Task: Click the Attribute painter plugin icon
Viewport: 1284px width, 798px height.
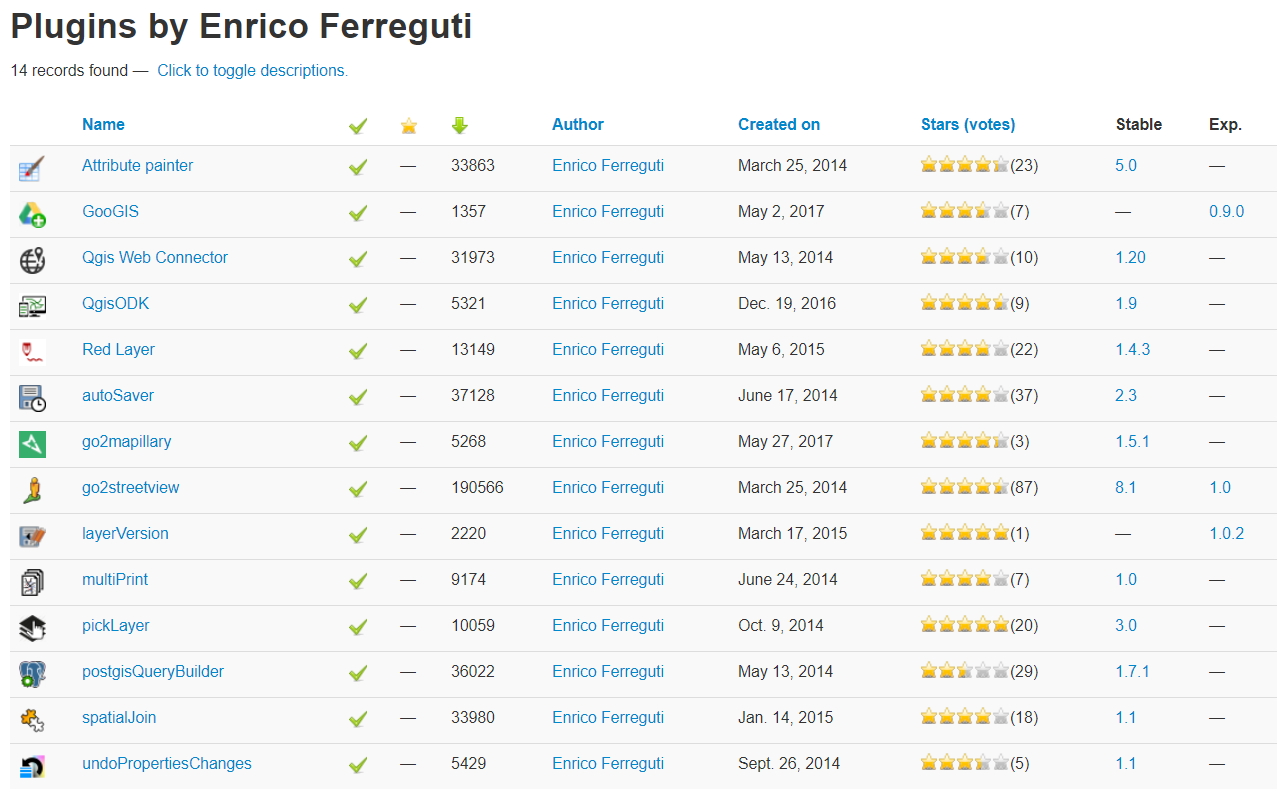Action: [32, 168]
